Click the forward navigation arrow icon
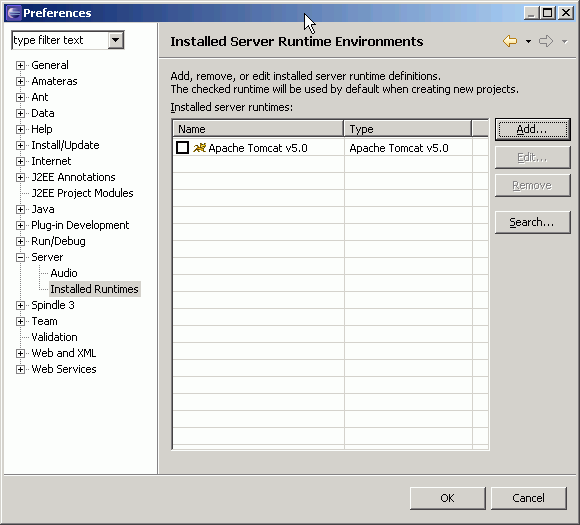The width and height of the screenshot is (580, 525). 546,41
